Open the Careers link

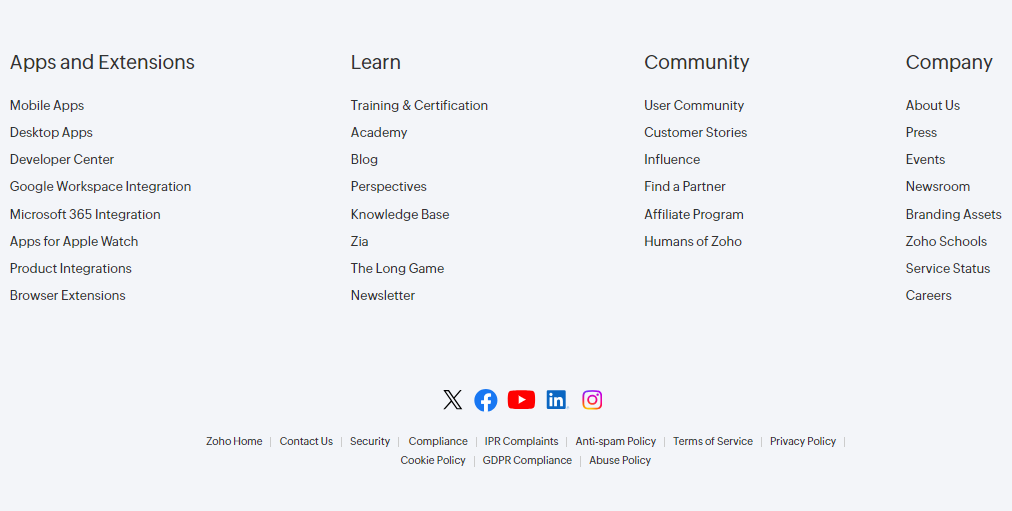[929, 296]
